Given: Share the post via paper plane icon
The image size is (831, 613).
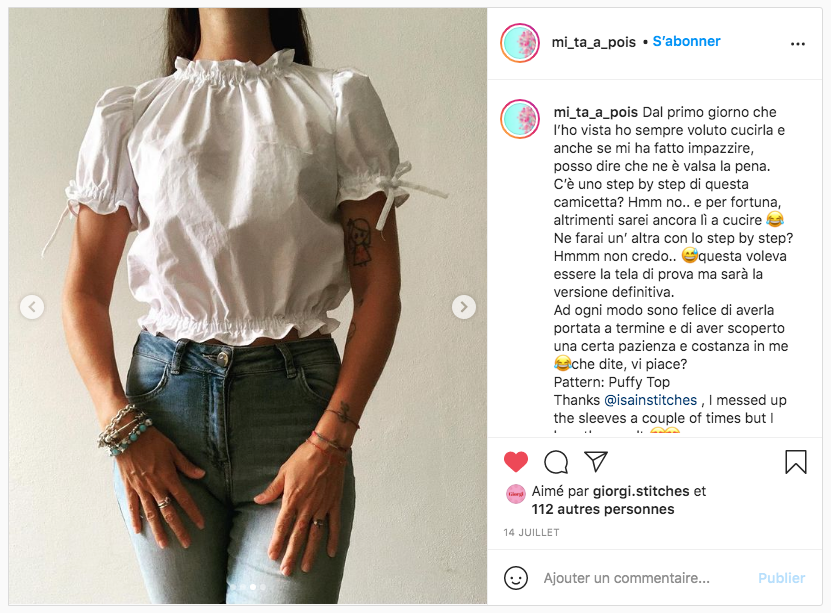Looking at the screenshot, I should (x=596, y=461).
